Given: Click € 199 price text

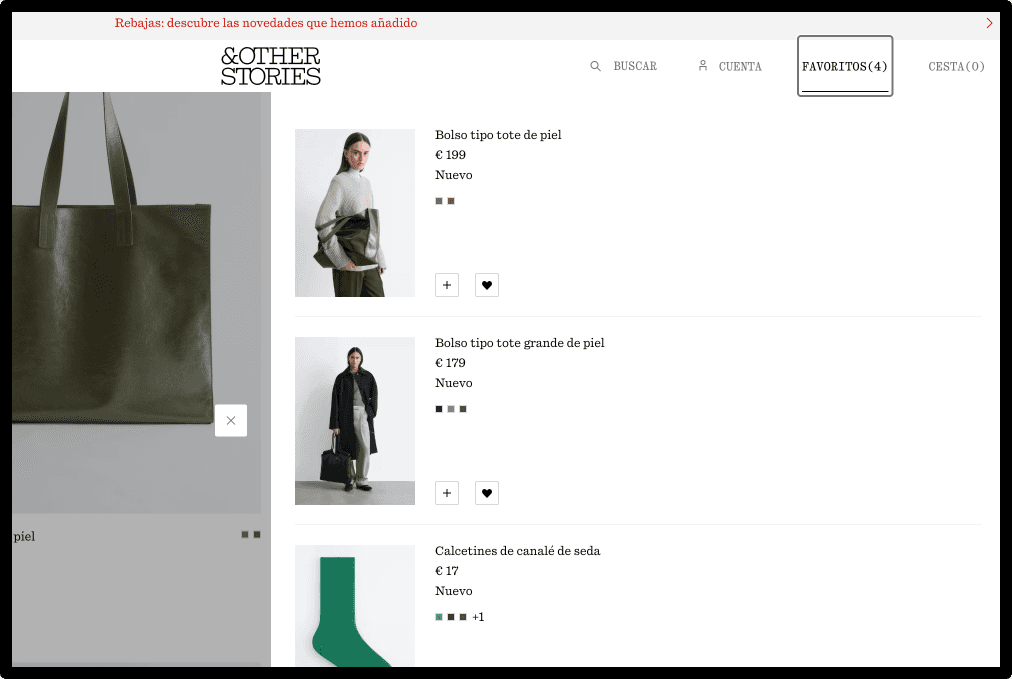Looking at the screenshot, I should click(x=450, y=155).
